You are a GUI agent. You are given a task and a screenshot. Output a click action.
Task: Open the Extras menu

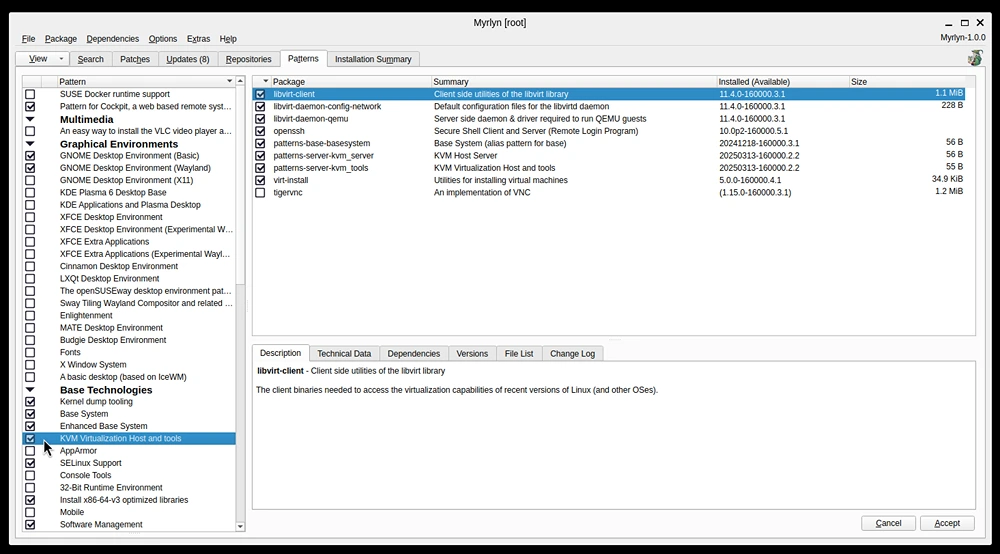(198, 39)
